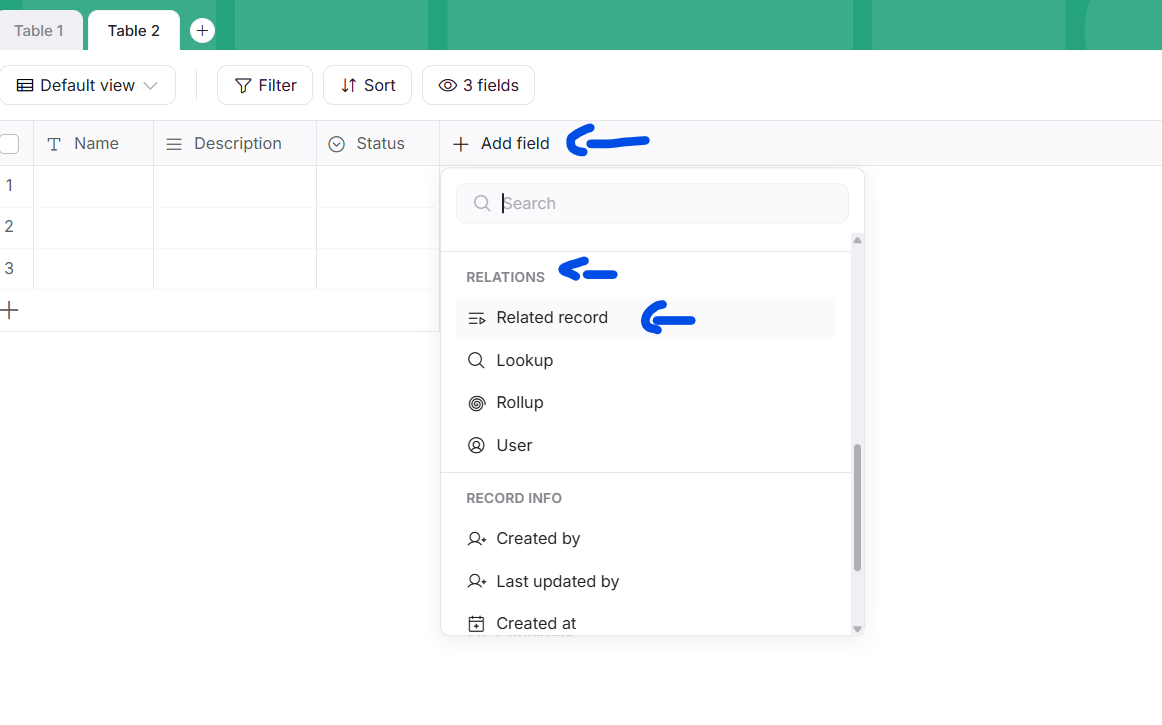This screenshot has height=725, width=1162.
Task: Click Add field column header
Action: [502, 144]
